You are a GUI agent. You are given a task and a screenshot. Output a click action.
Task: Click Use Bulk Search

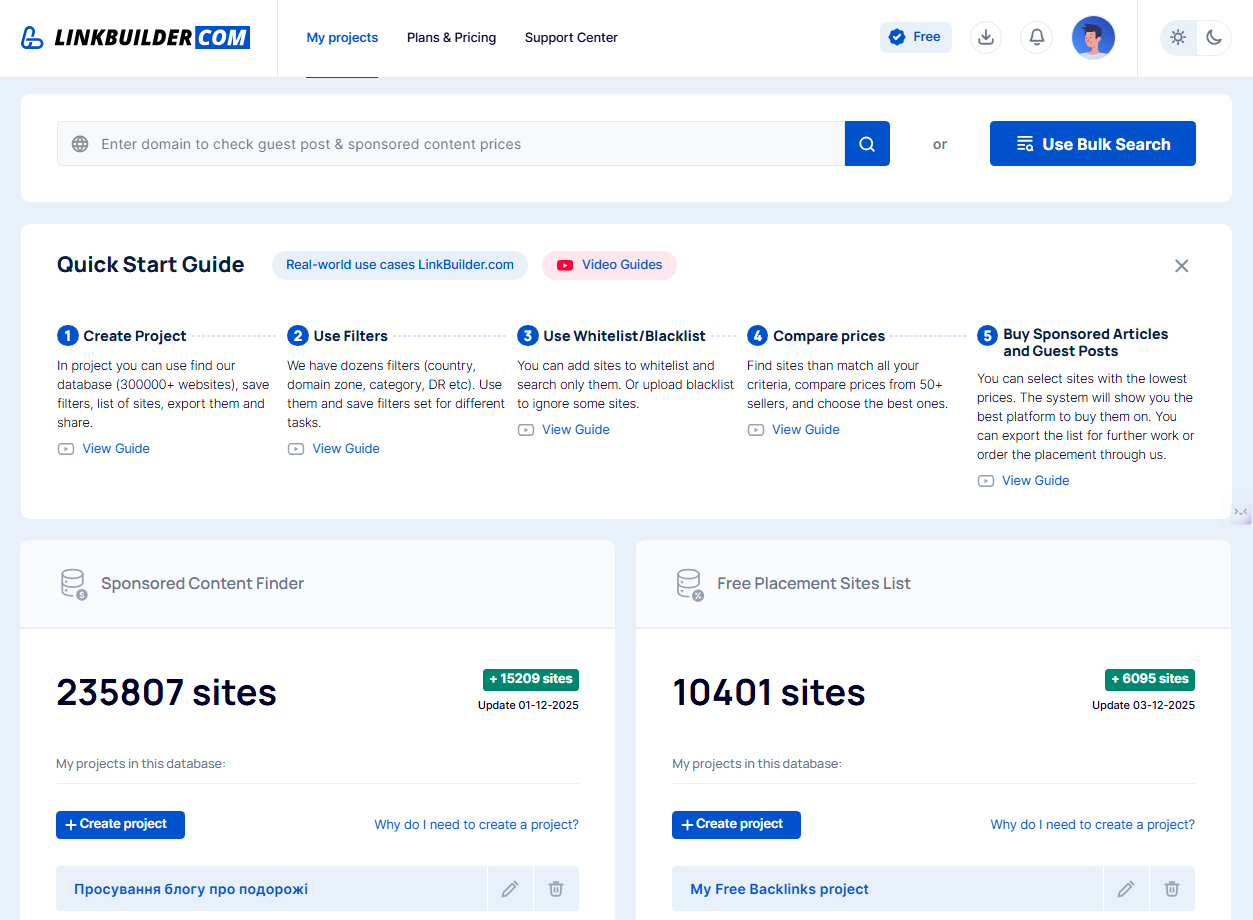coord(1092,143)
